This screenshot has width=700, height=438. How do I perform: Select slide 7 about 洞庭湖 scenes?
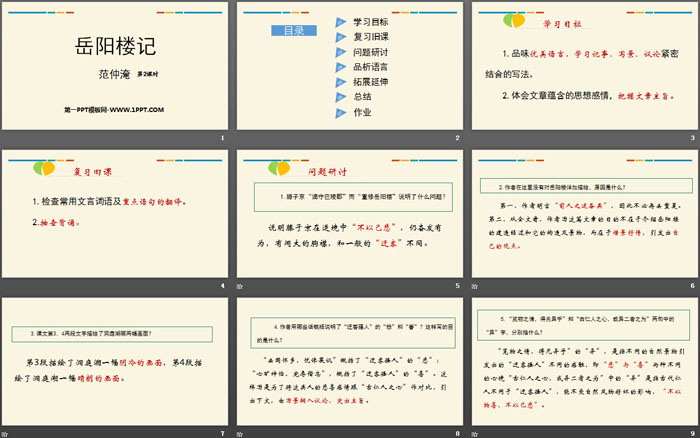(114, 358)
